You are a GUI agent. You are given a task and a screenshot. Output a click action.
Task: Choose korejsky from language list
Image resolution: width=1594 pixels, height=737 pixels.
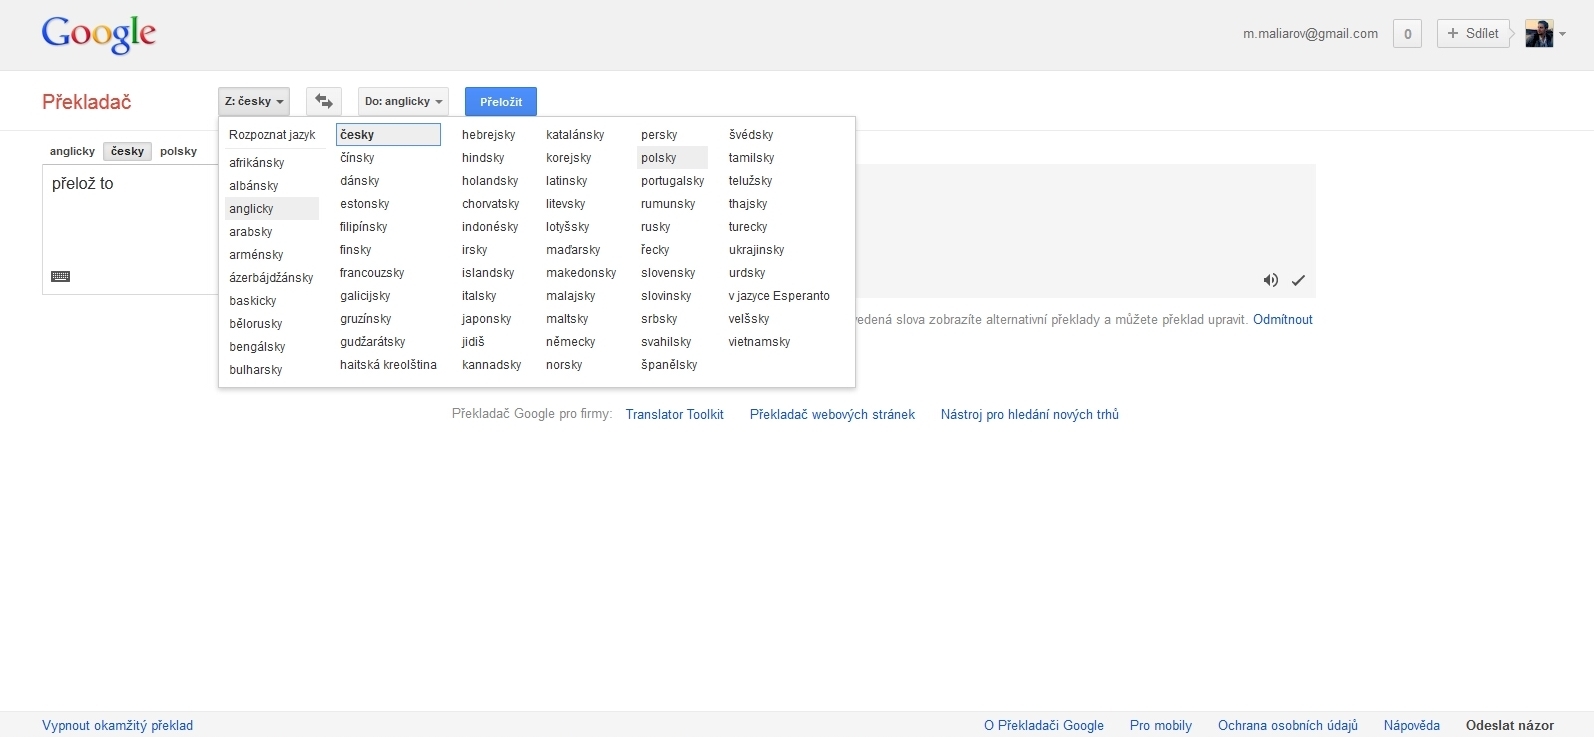(x=569, y=158)
